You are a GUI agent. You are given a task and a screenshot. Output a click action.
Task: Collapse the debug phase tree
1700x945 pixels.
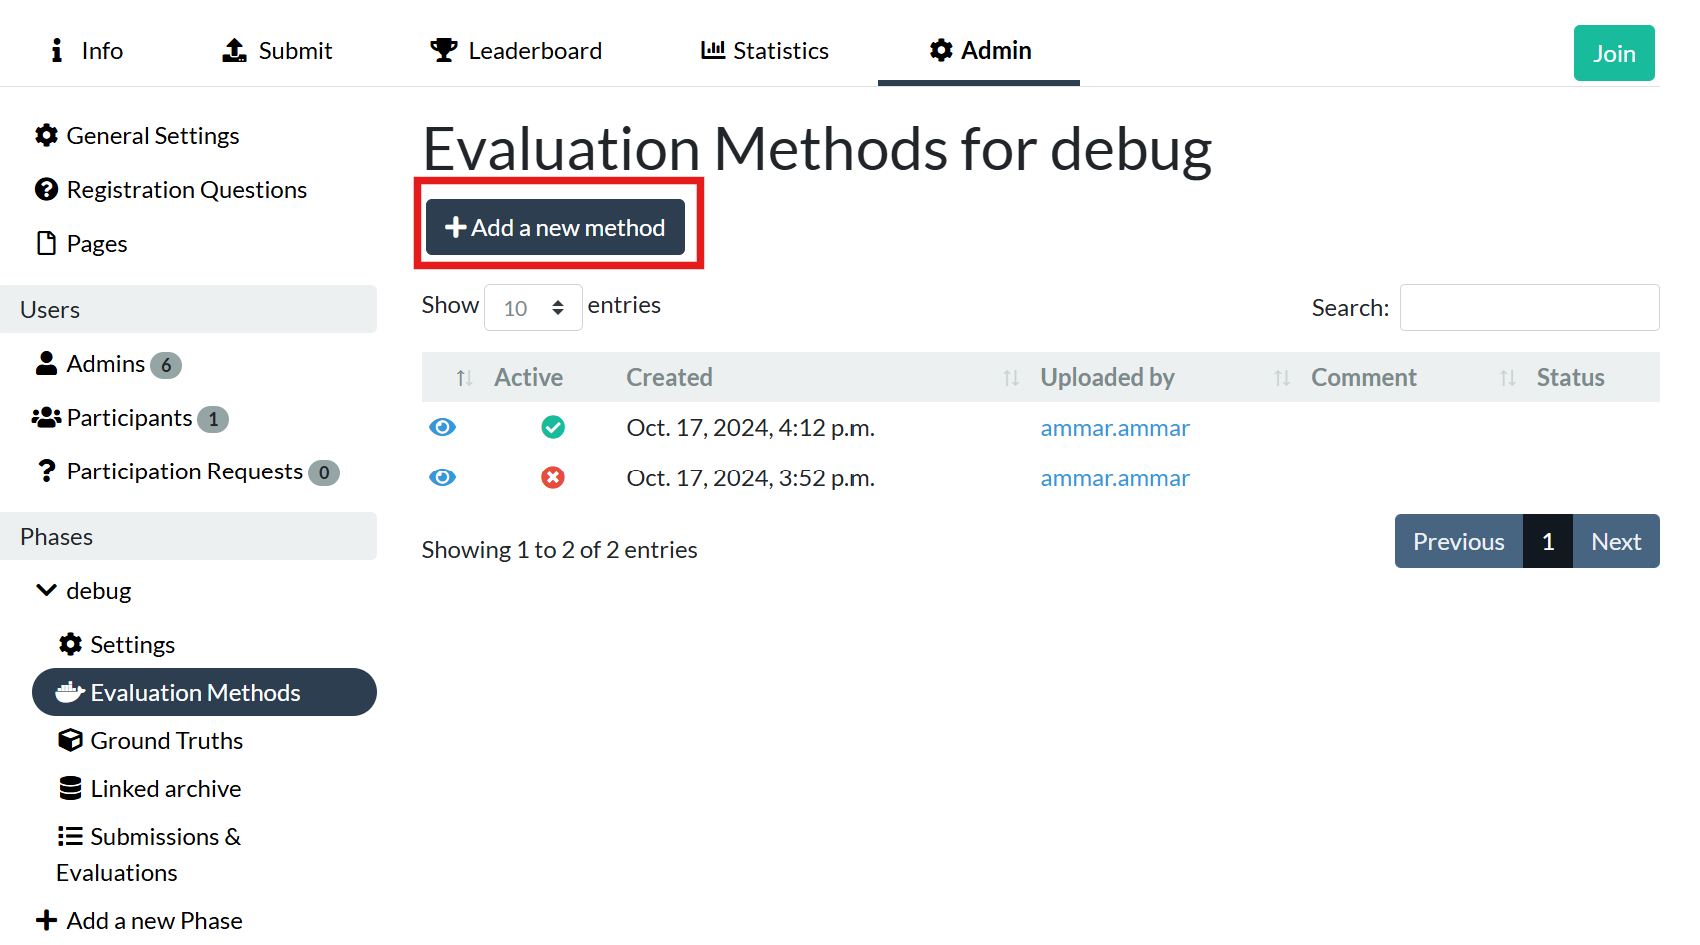(46, 590)
